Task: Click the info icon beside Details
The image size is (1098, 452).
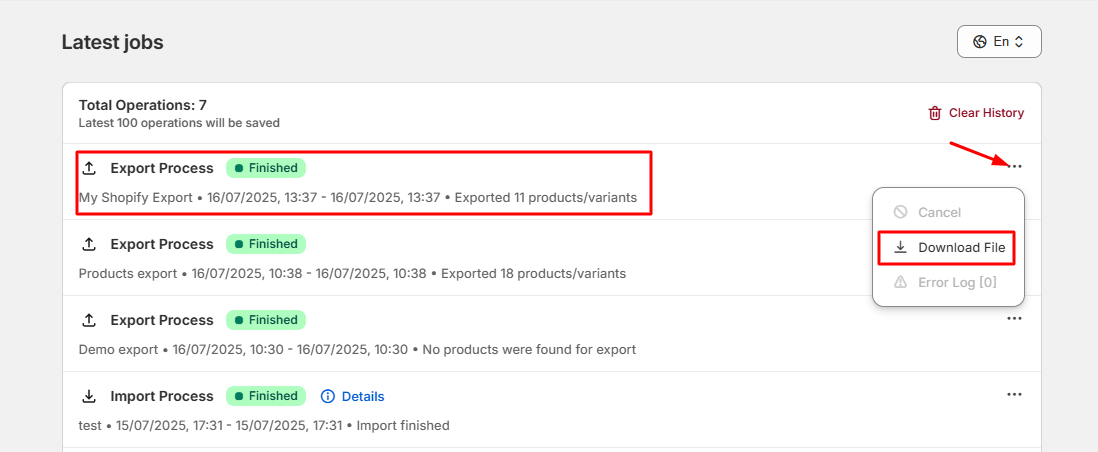Action: tap(328, 397)
